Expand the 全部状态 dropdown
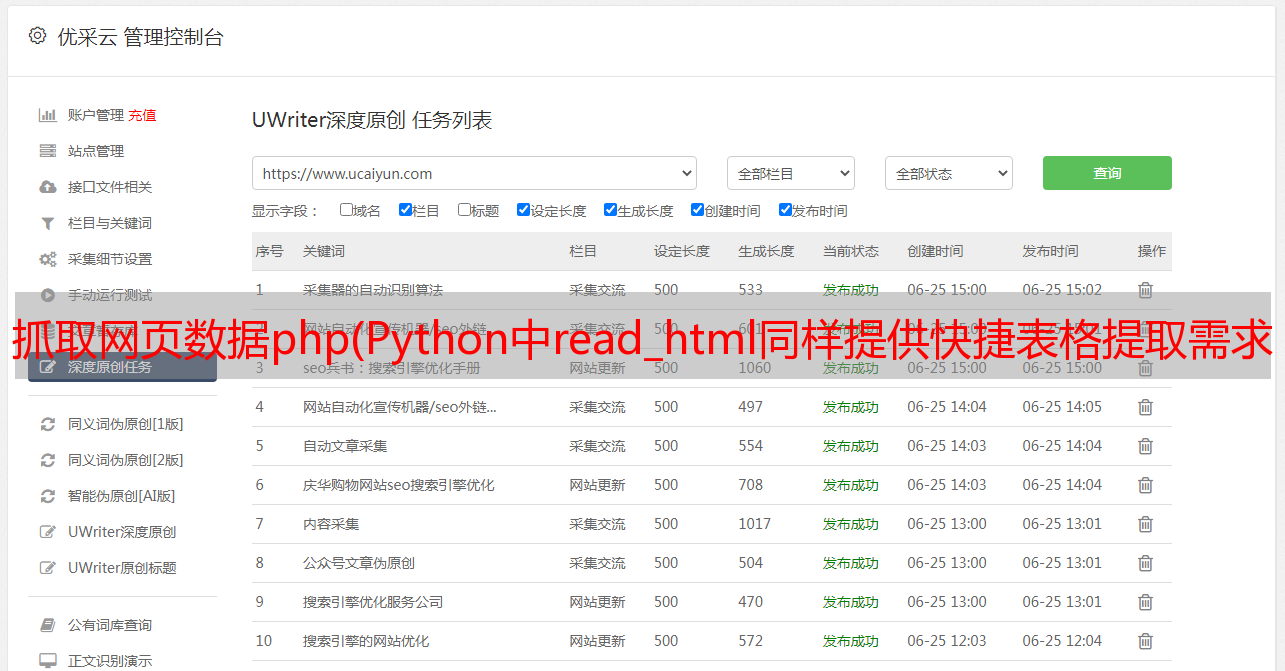This screenshot has height=671, width=1285. [949, 173]
